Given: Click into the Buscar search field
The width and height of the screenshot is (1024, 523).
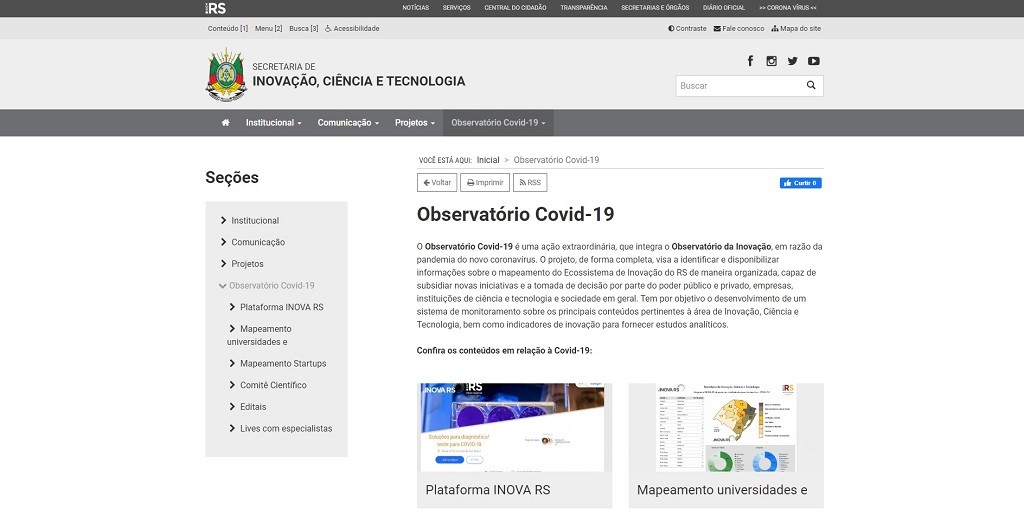Looking at the screenshot, I should tap(738, 86).
